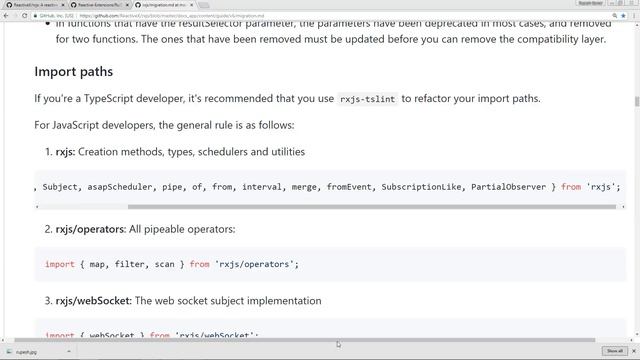Reload the page with the refresh icon
This screenshot has width=640, height=360.
coord(24,16)
